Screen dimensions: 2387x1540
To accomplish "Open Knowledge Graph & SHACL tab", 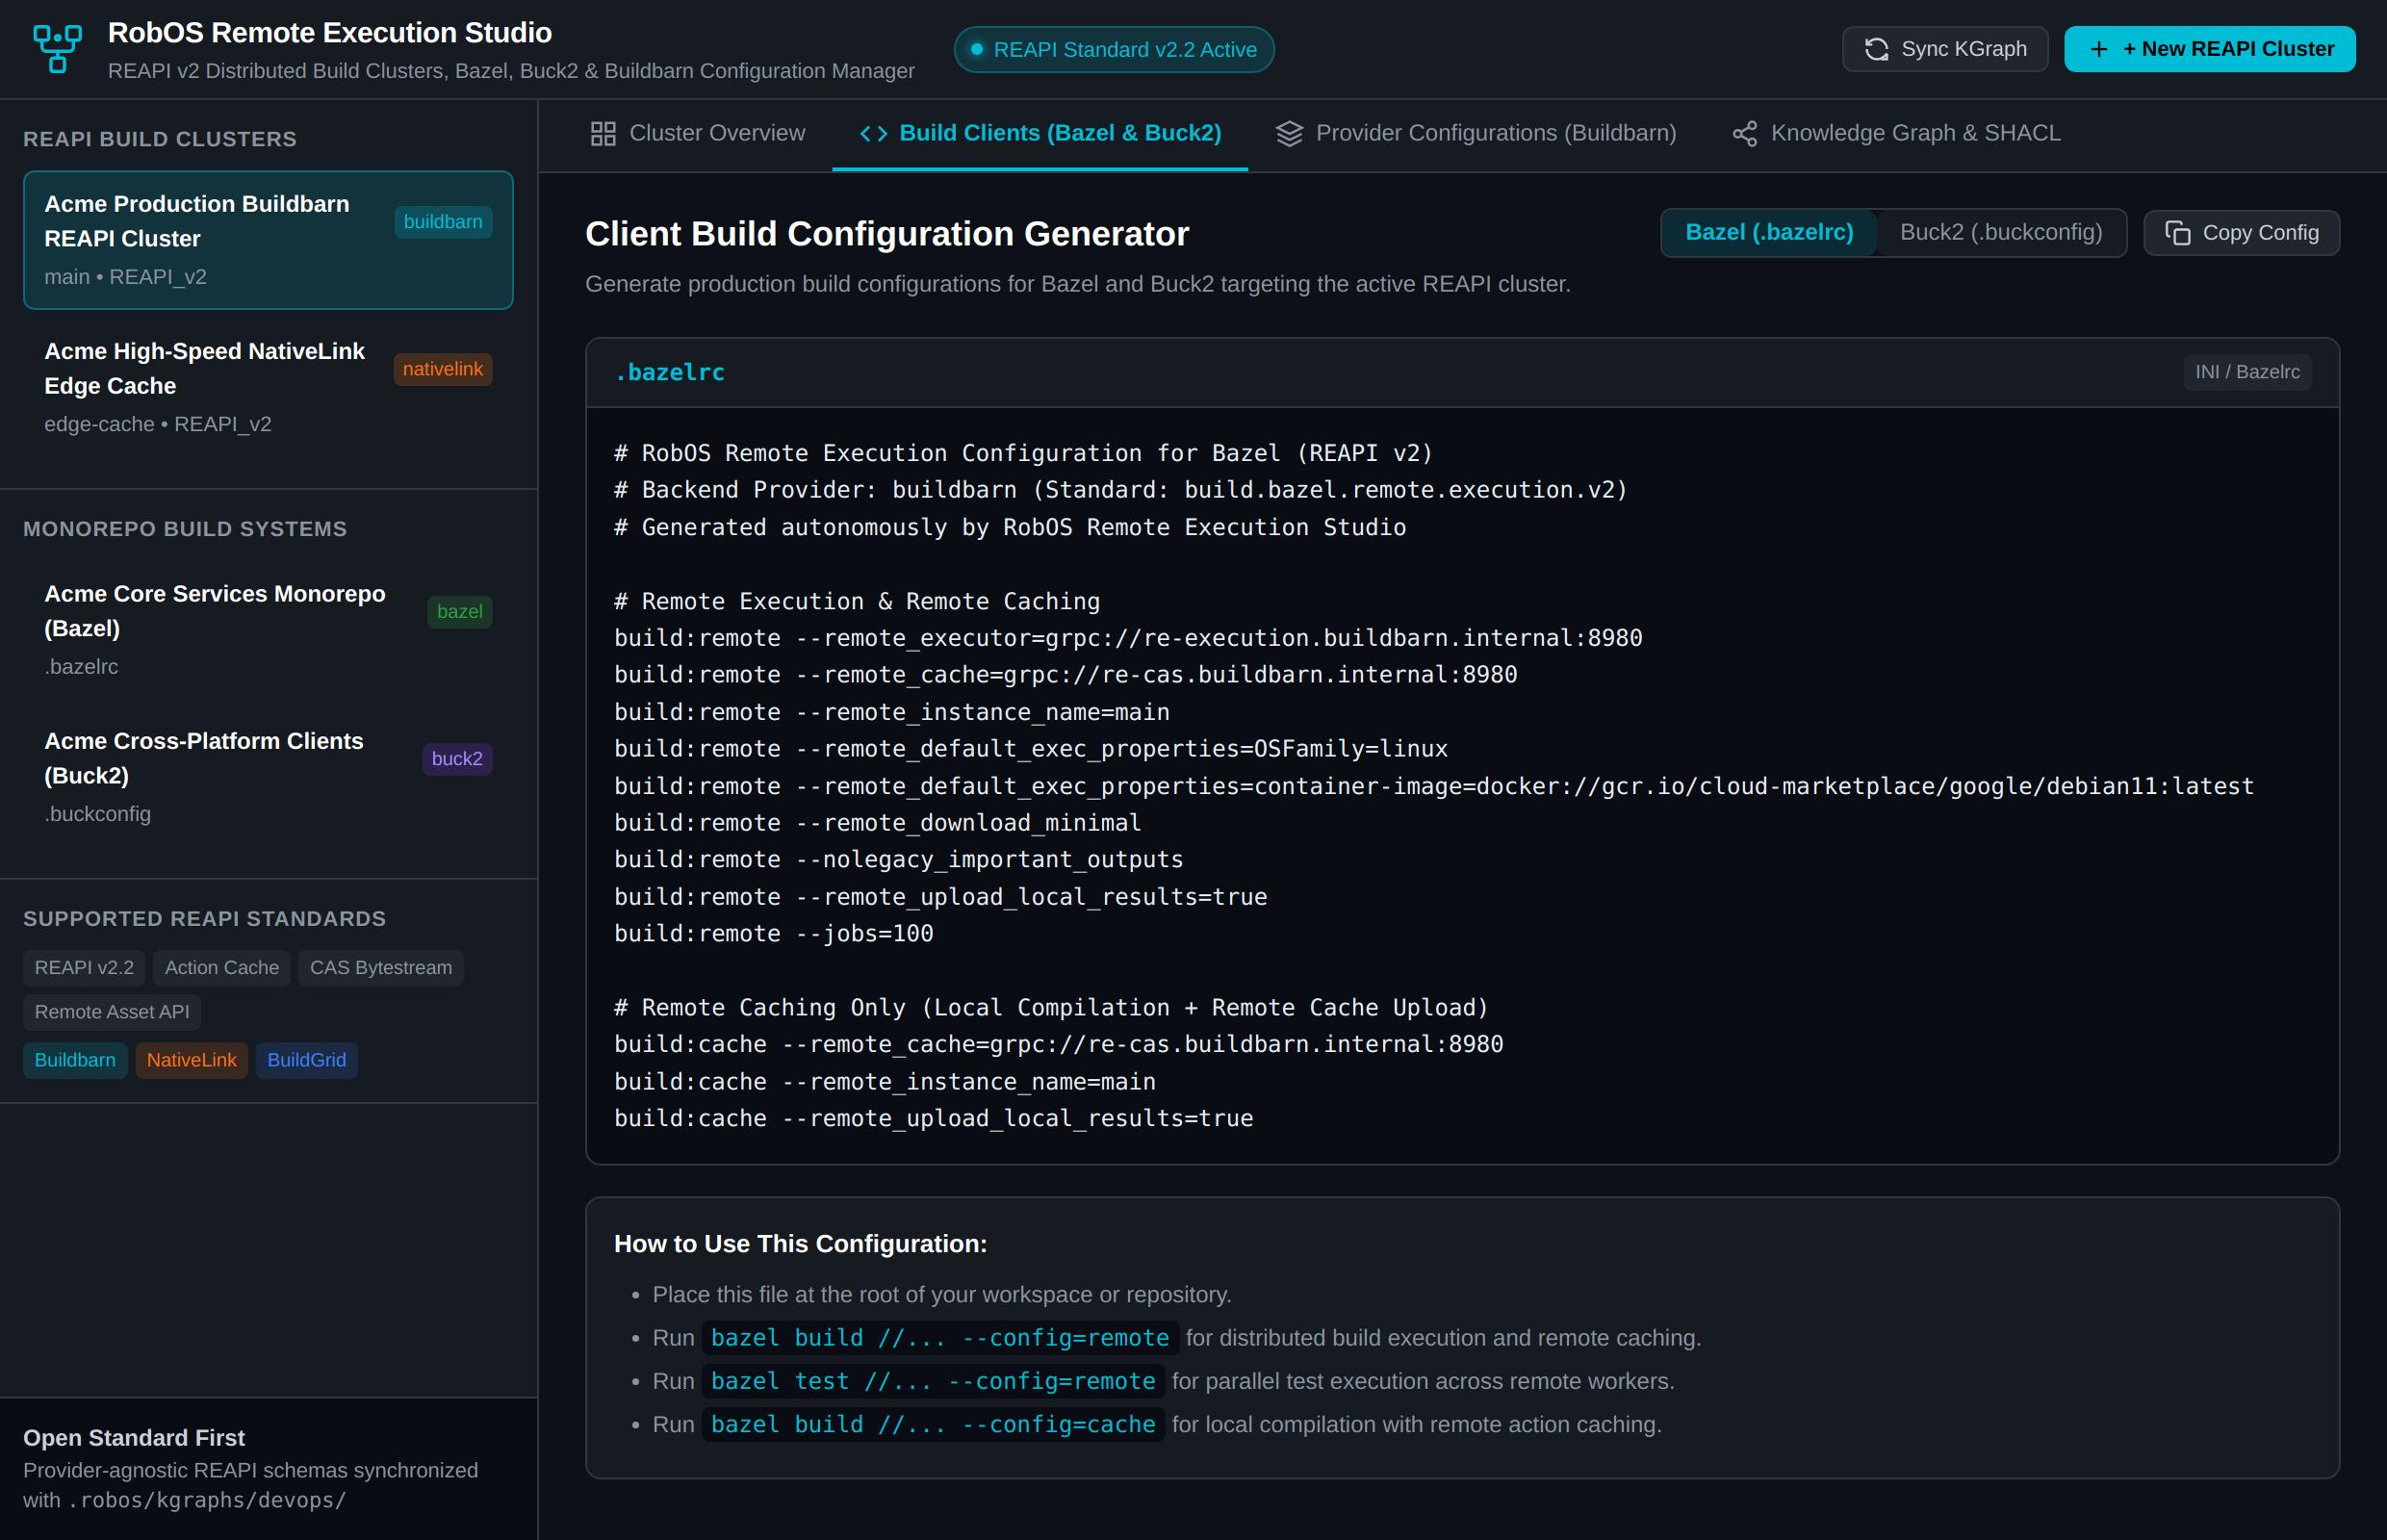I will click(x=1897, y=133).
